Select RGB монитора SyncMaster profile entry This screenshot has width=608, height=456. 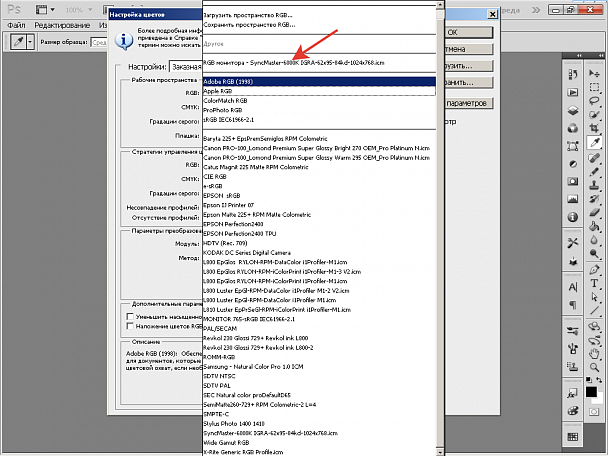click(320, 62)
